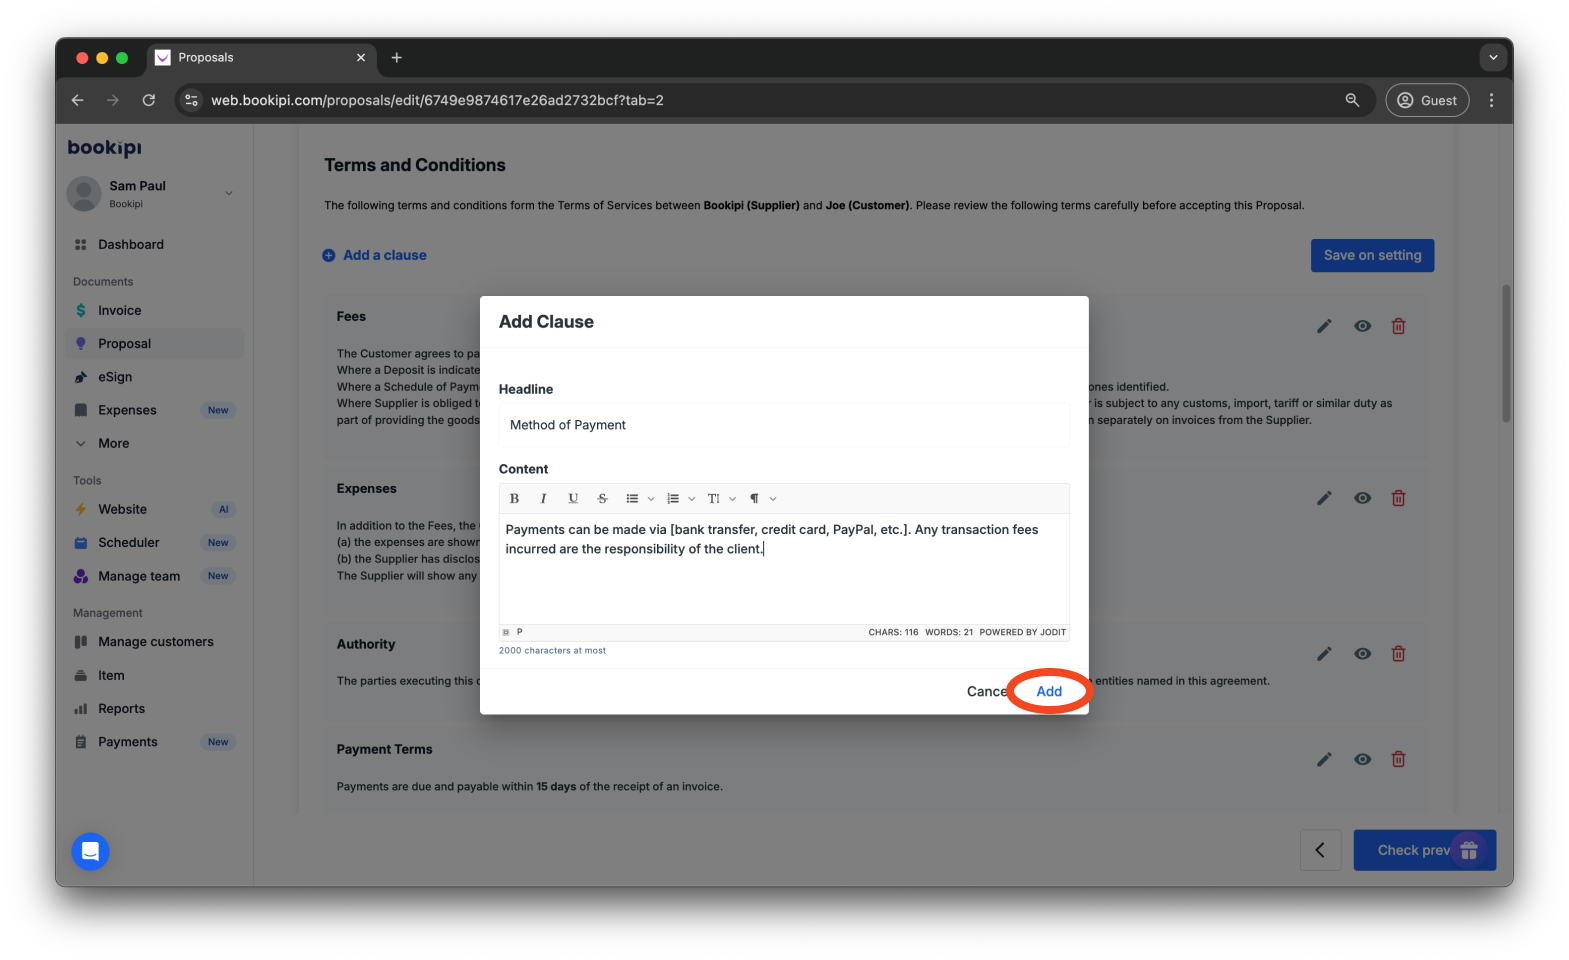The width and height of the screenshot is (1569, 960).
Task: Delete the Authority clause
Action: pos(1399,654)
